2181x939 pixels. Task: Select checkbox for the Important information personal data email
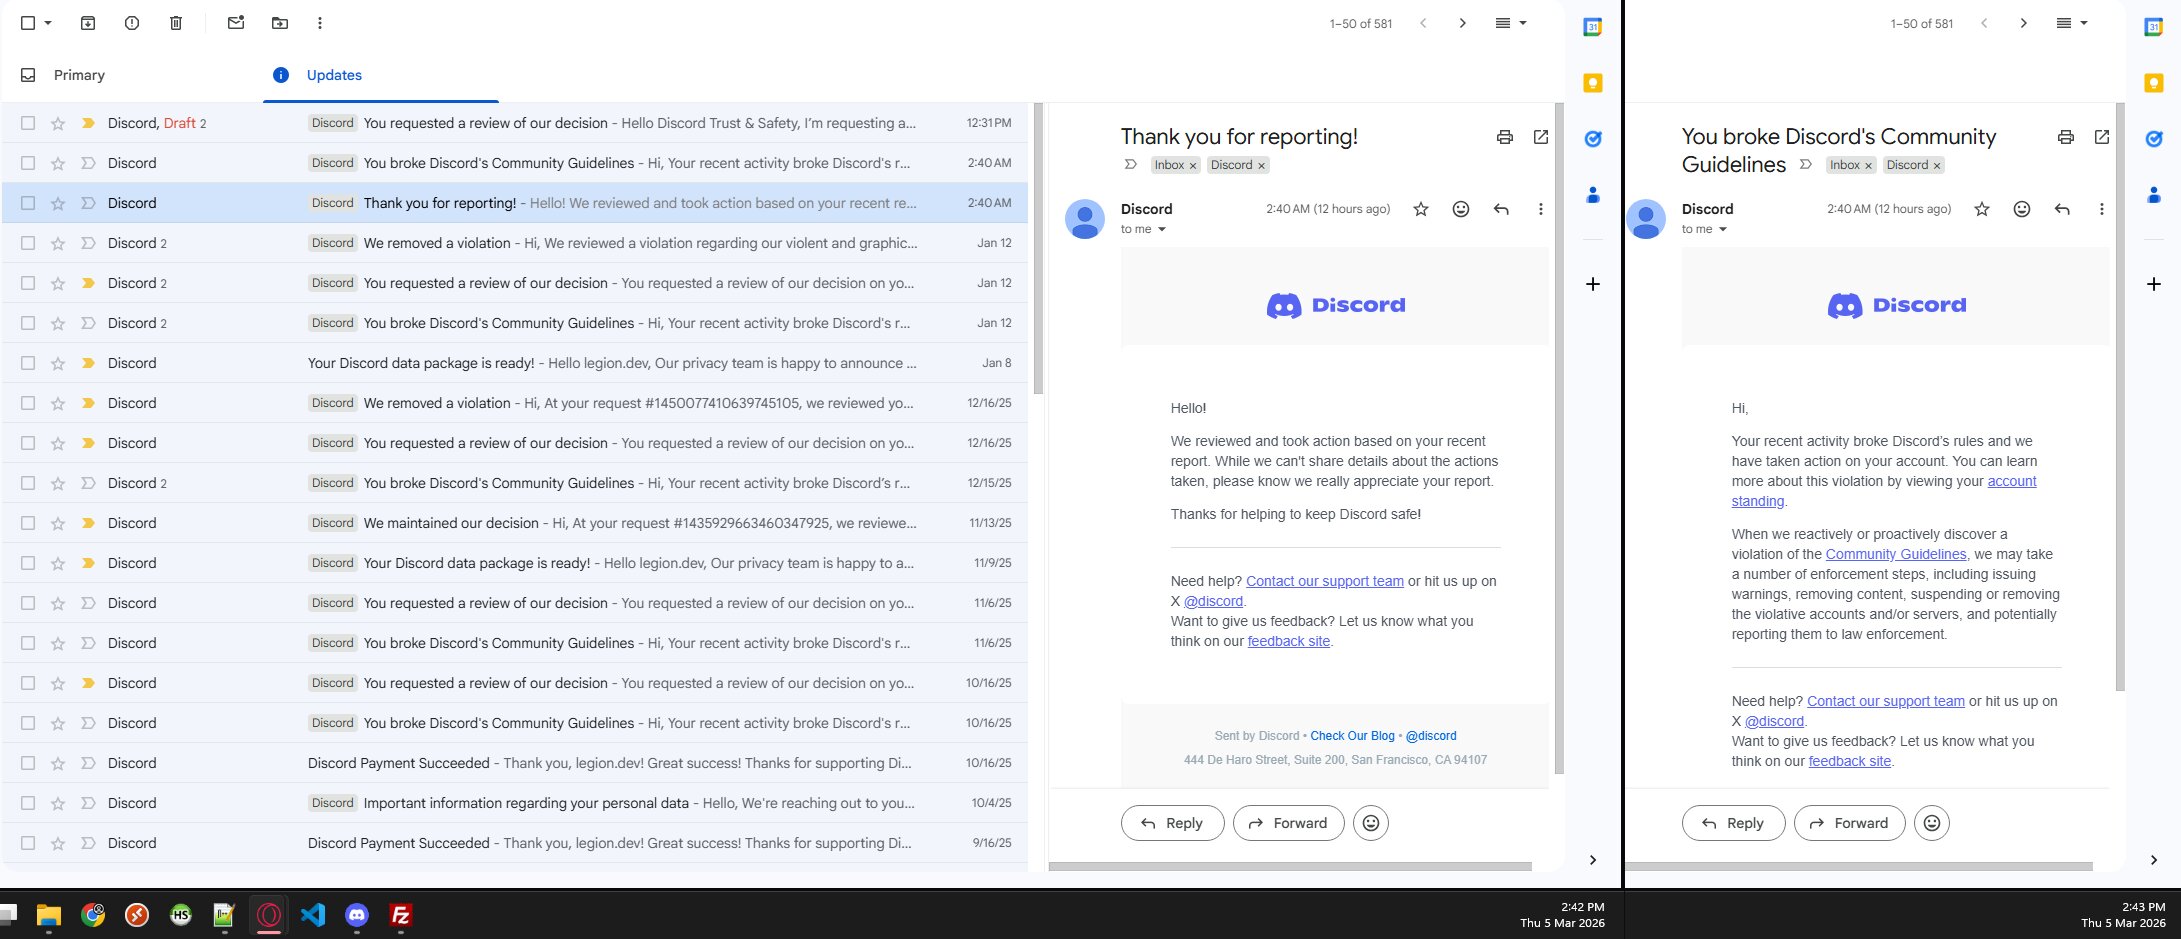click(28, 803)
